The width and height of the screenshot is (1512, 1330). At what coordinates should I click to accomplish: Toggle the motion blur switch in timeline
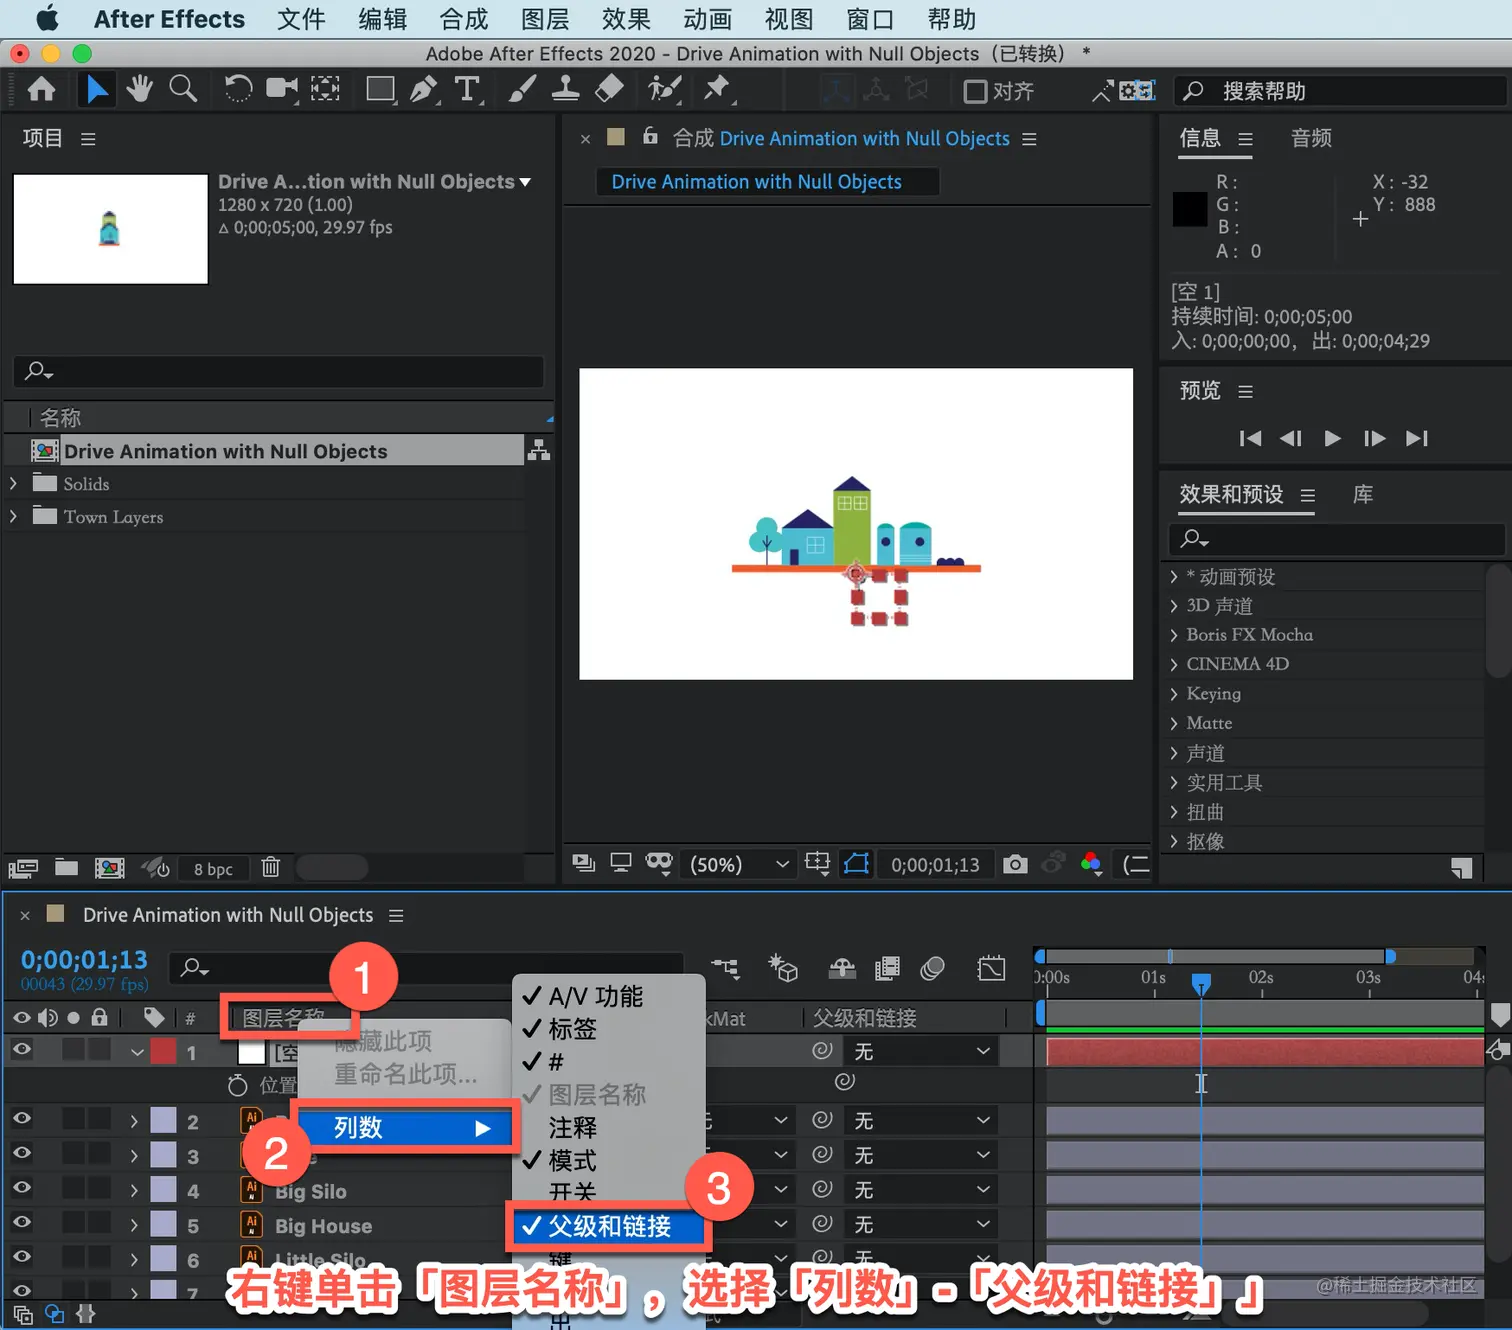(933, 968)
